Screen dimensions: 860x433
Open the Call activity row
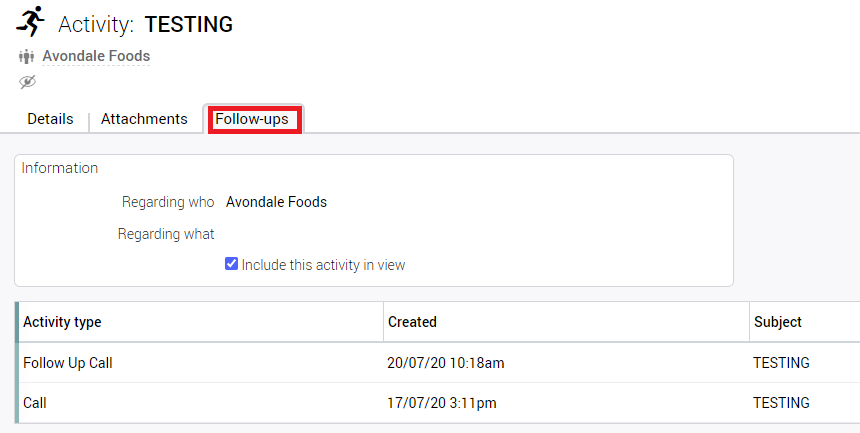[x=35, y=403]
